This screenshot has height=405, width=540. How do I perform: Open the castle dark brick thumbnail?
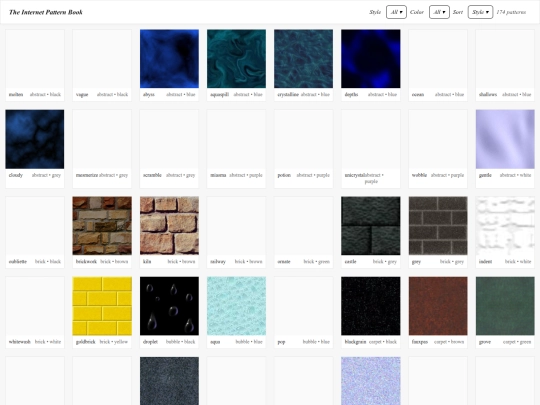[x=371, y=226]
